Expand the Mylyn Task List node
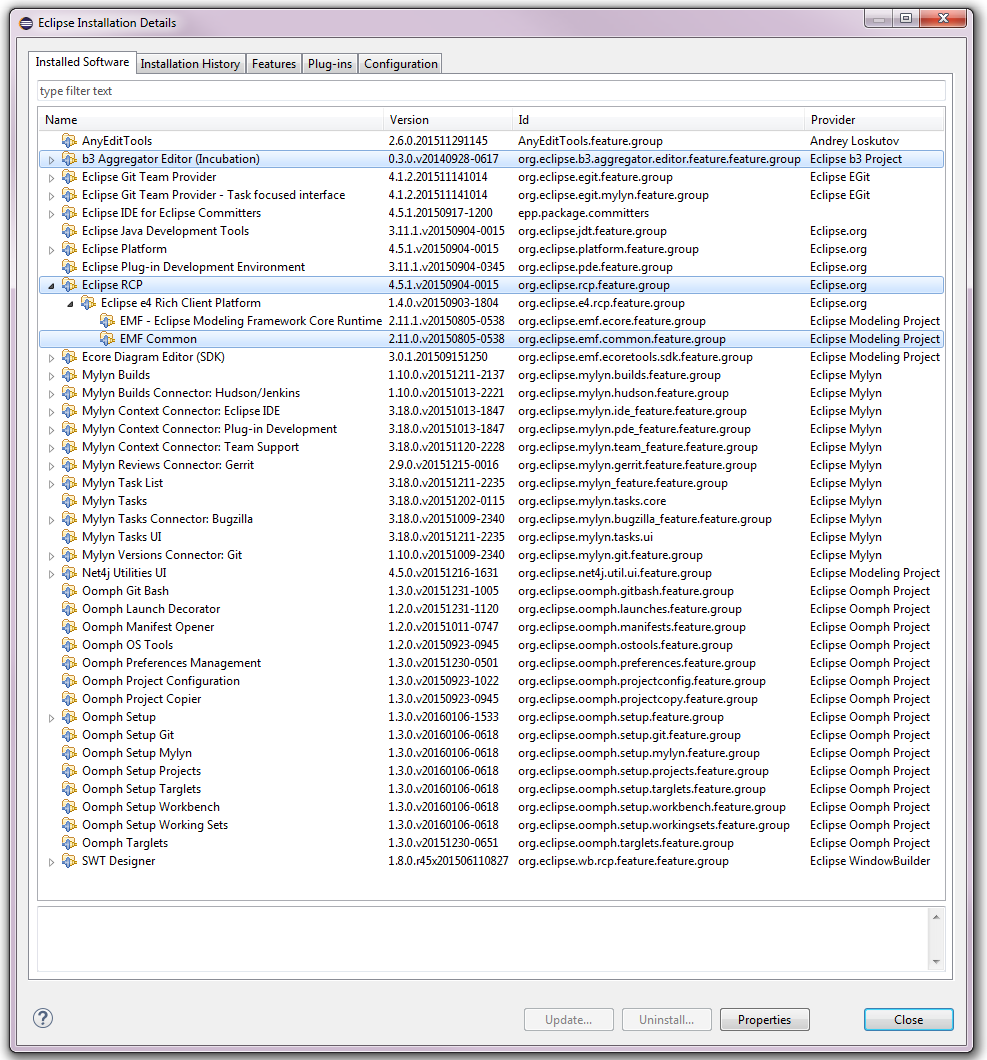 click(x=51, y=484)
